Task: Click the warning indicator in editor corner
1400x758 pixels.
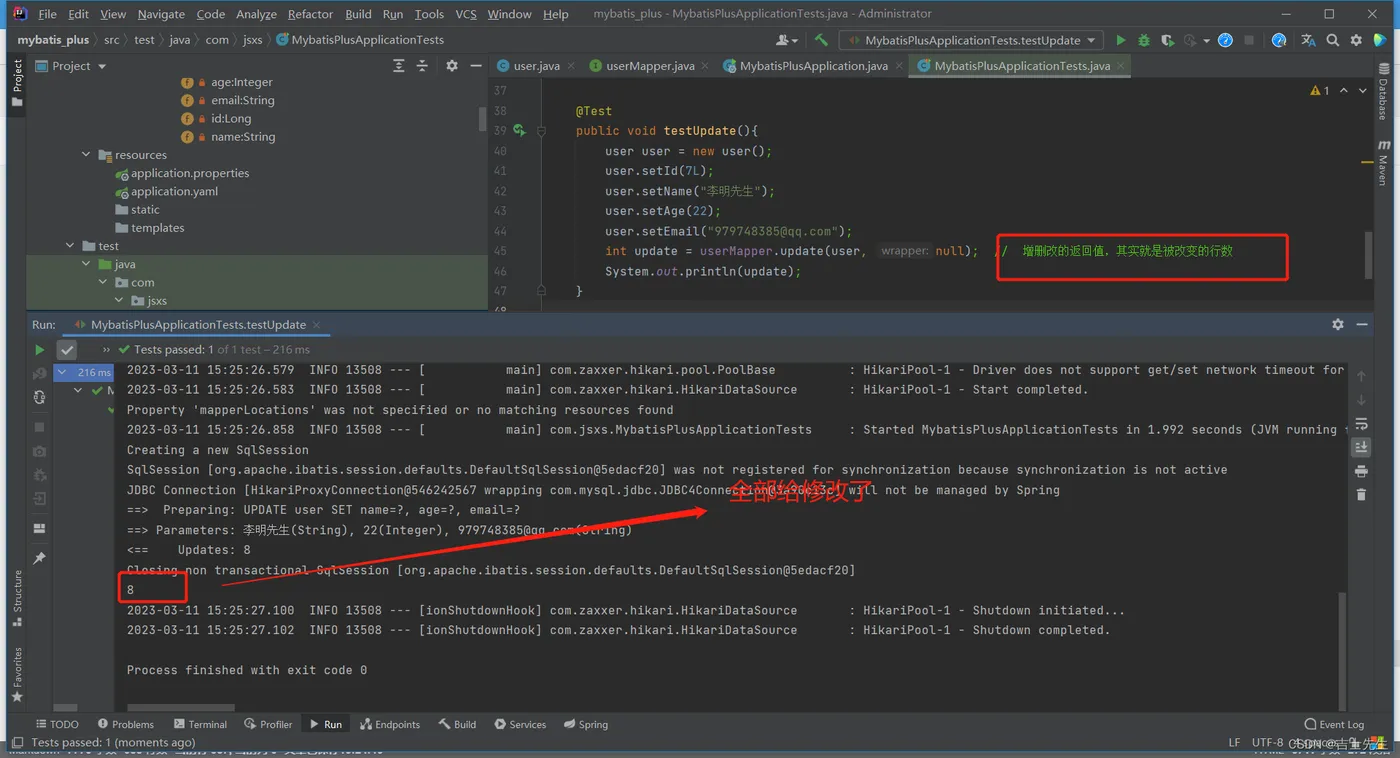Action: 1320,91
